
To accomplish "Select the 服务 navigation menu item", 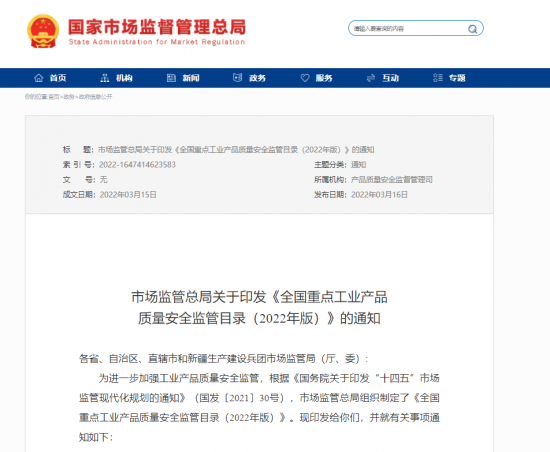I will [x=324, y=78].
